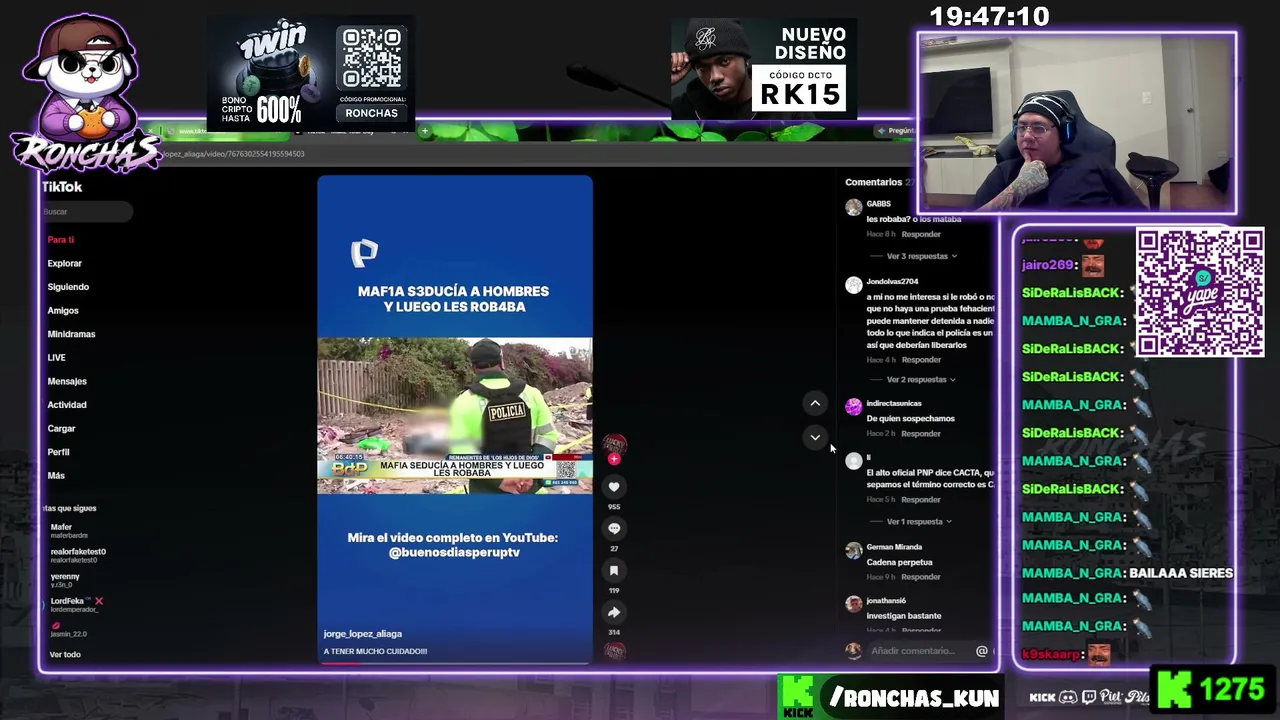The image size is (1280, 720).
Task: Click the streamer webcam overlay
Action: point(1077,122)
